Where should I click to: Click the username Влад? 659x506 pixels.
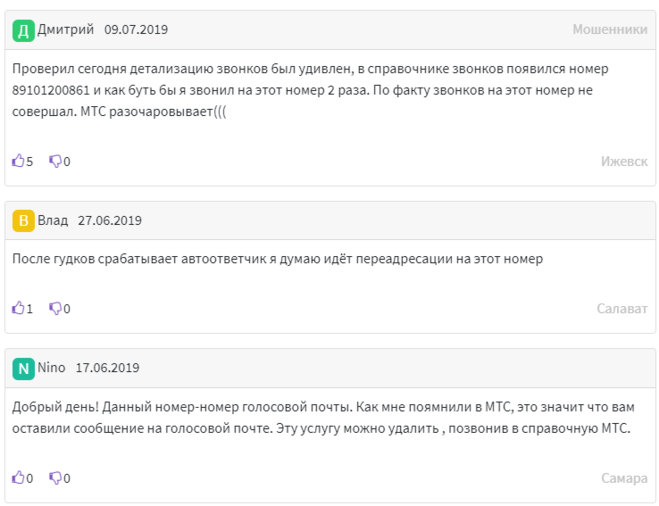click(x=53, y=221)
